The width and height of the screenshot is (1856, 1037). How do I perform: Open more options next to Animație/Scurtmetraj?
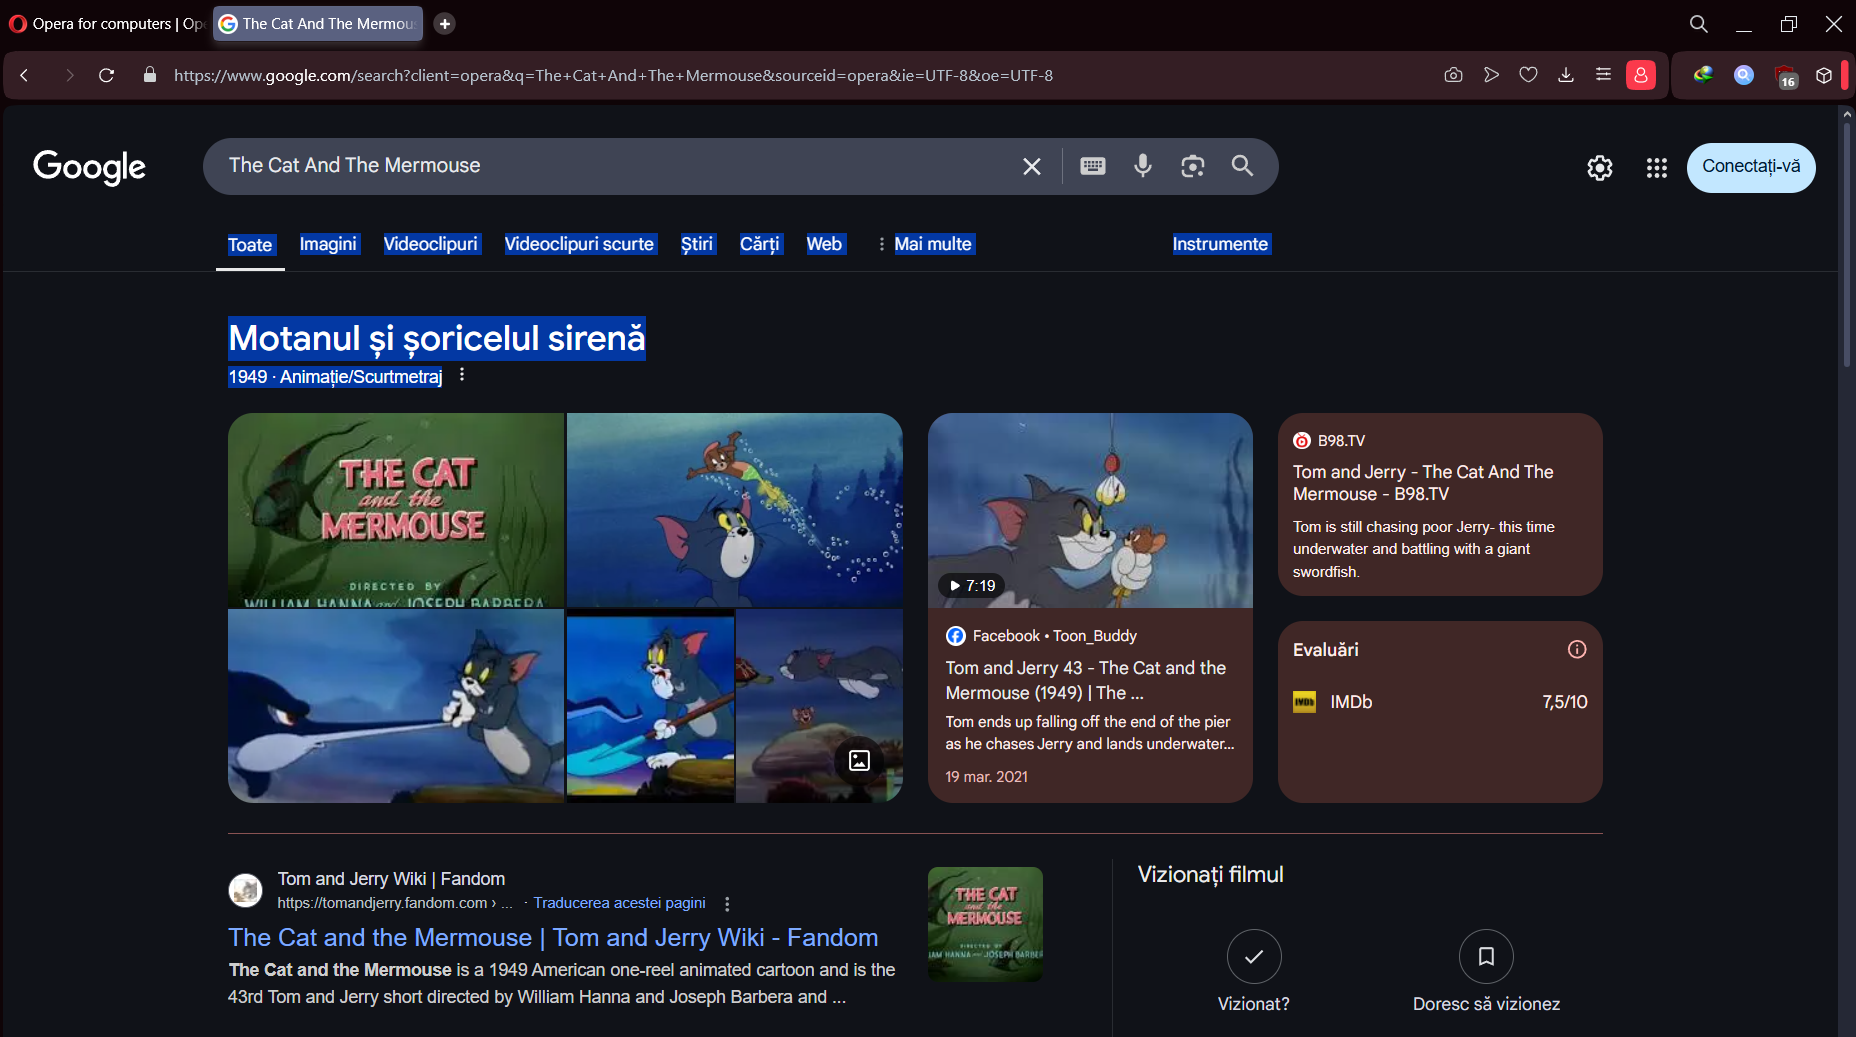click(462, 375)
